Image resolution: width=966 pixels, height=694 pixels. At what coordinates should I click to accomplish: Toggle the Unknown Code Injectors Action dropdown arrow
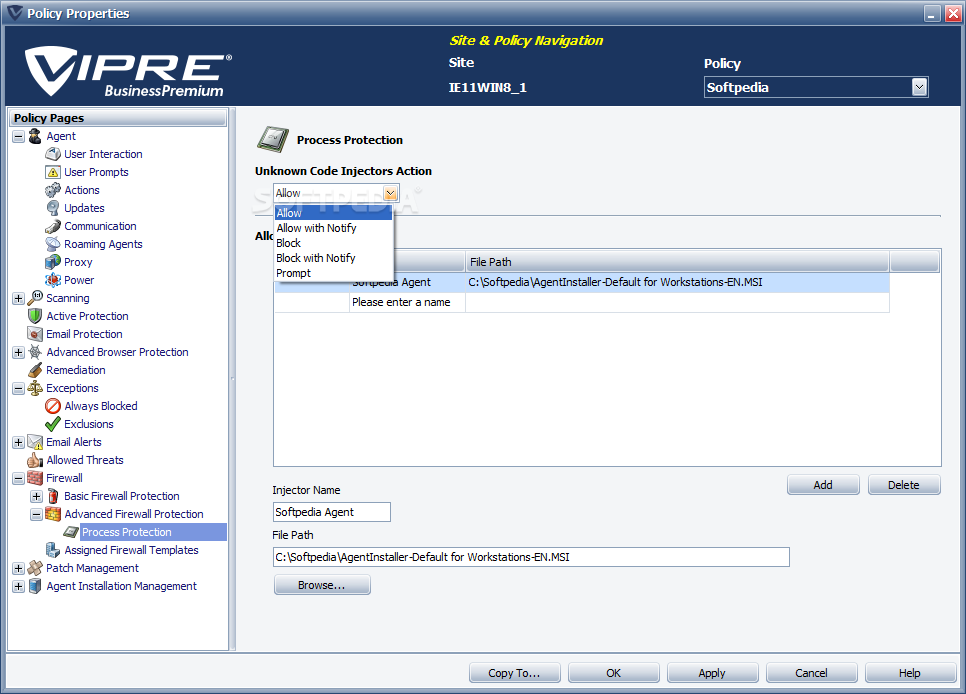(390, 194)
